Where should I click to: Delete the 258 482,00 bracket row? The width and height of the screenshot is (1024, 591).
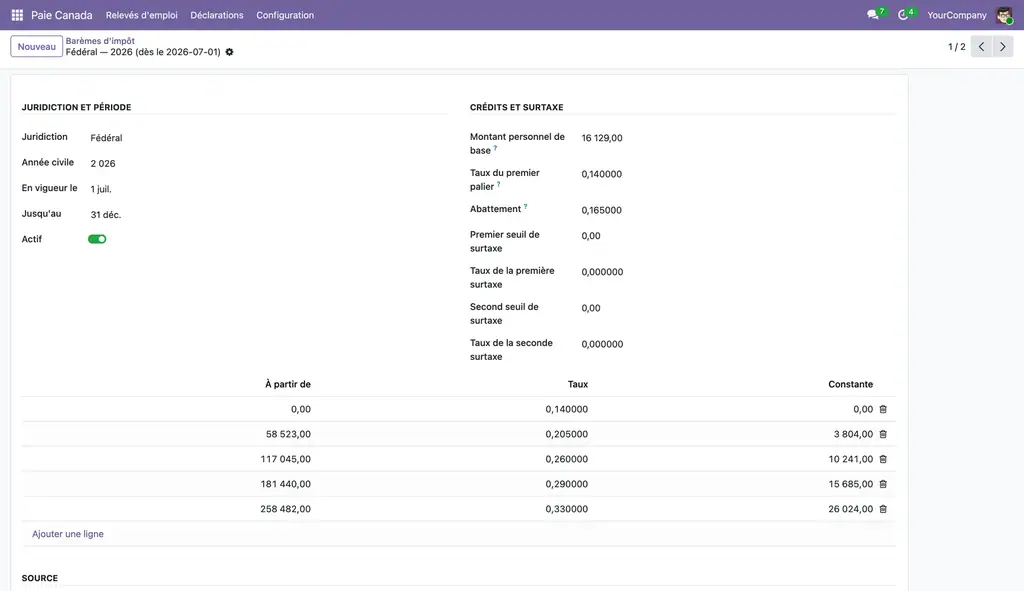coord(883,509)
